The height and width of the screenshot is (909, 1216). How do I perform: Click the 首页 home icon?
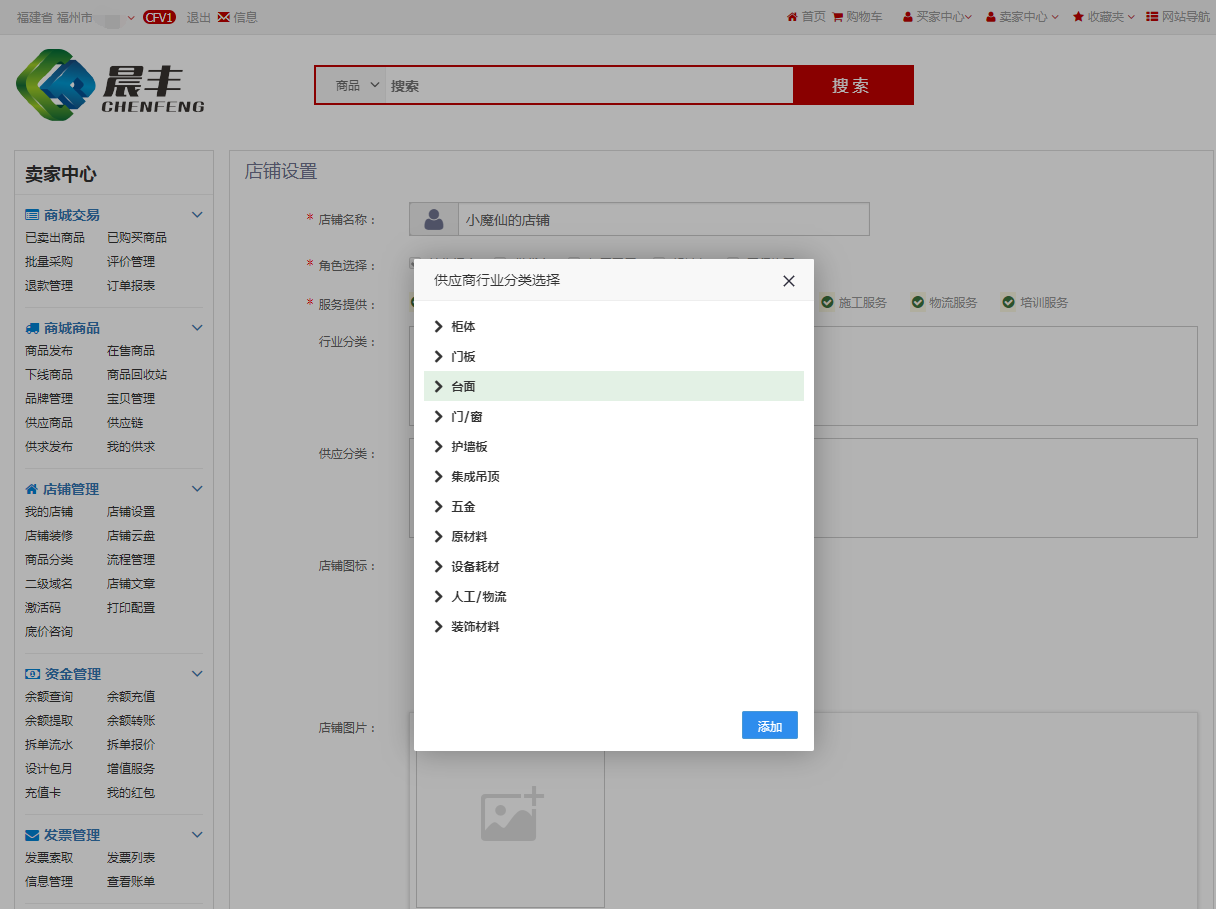click(x=792, y=17)
